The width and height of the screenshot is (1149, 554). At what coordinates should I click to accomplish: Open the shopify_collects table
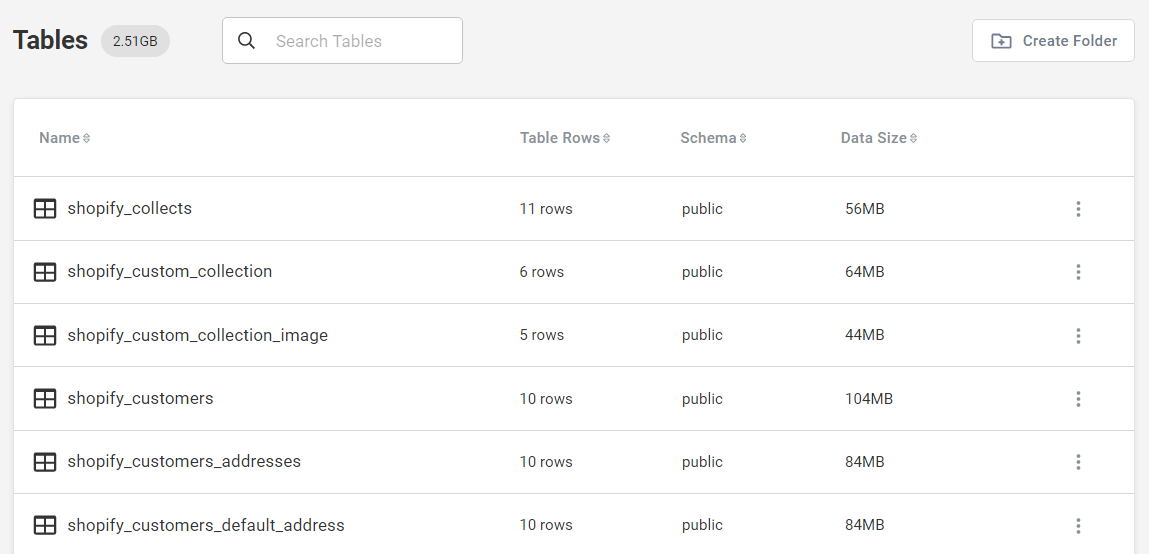coord(130,208)
